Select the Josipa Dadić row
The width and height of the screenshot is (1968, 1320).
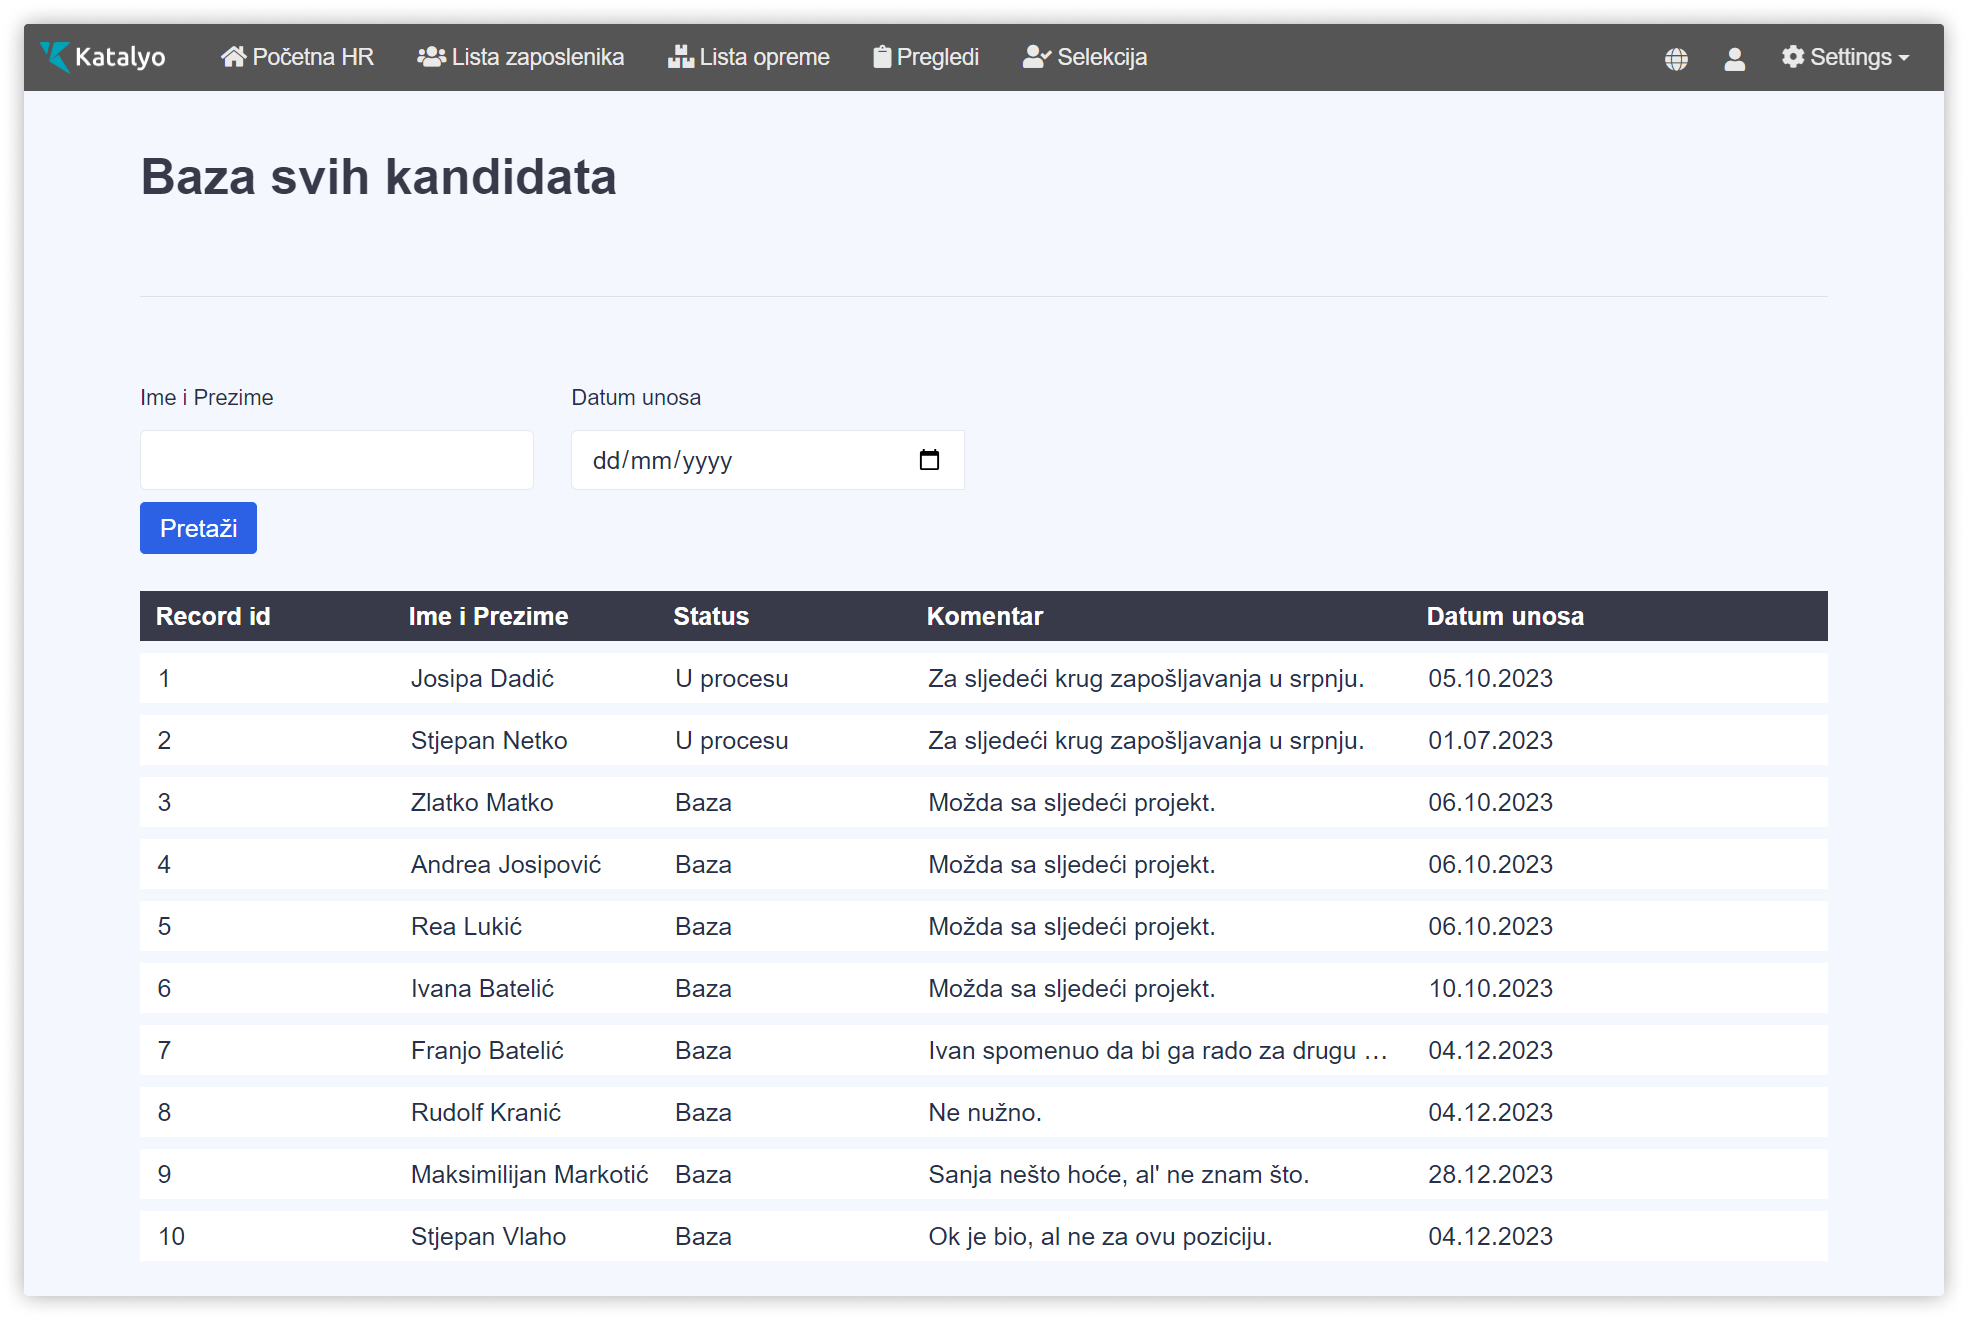[x=482, y=679]
